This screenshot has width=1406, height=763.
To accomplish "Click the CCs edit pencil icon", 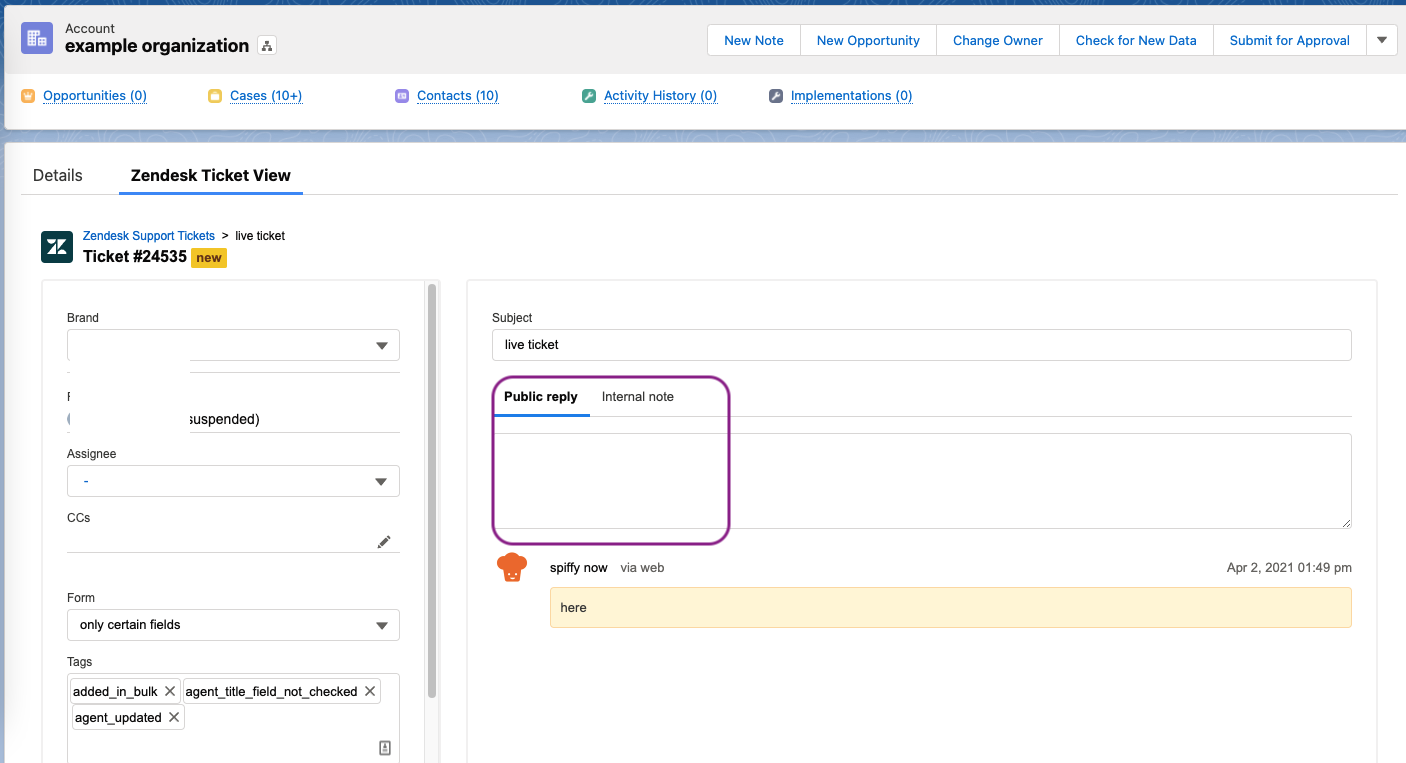I will (384, 542).
